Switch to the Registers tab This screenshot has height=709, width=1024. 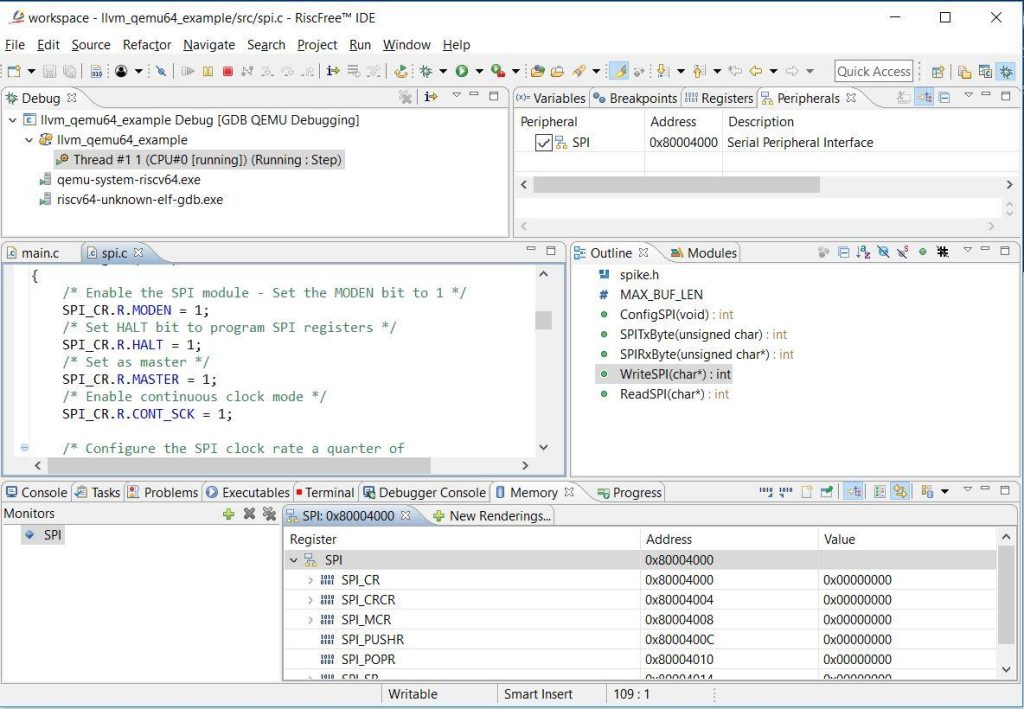click(719, 98)
